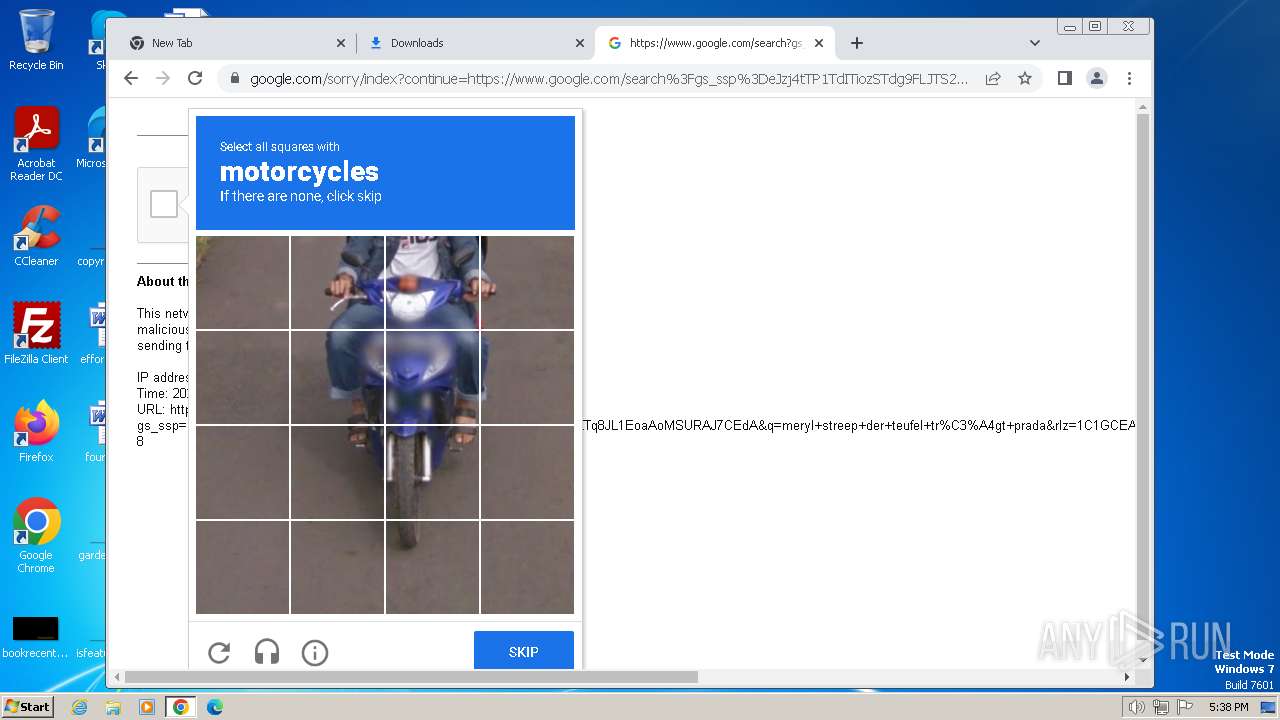Click the taskbar clock 5:38 PM

1228,707
